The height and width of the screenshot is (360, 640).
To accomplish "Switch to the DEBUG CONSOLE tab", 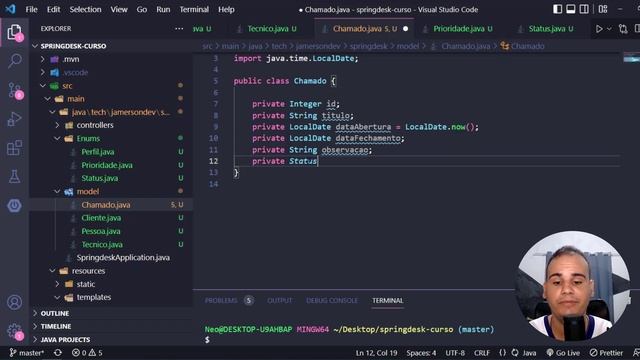I will tap(332, 300).
